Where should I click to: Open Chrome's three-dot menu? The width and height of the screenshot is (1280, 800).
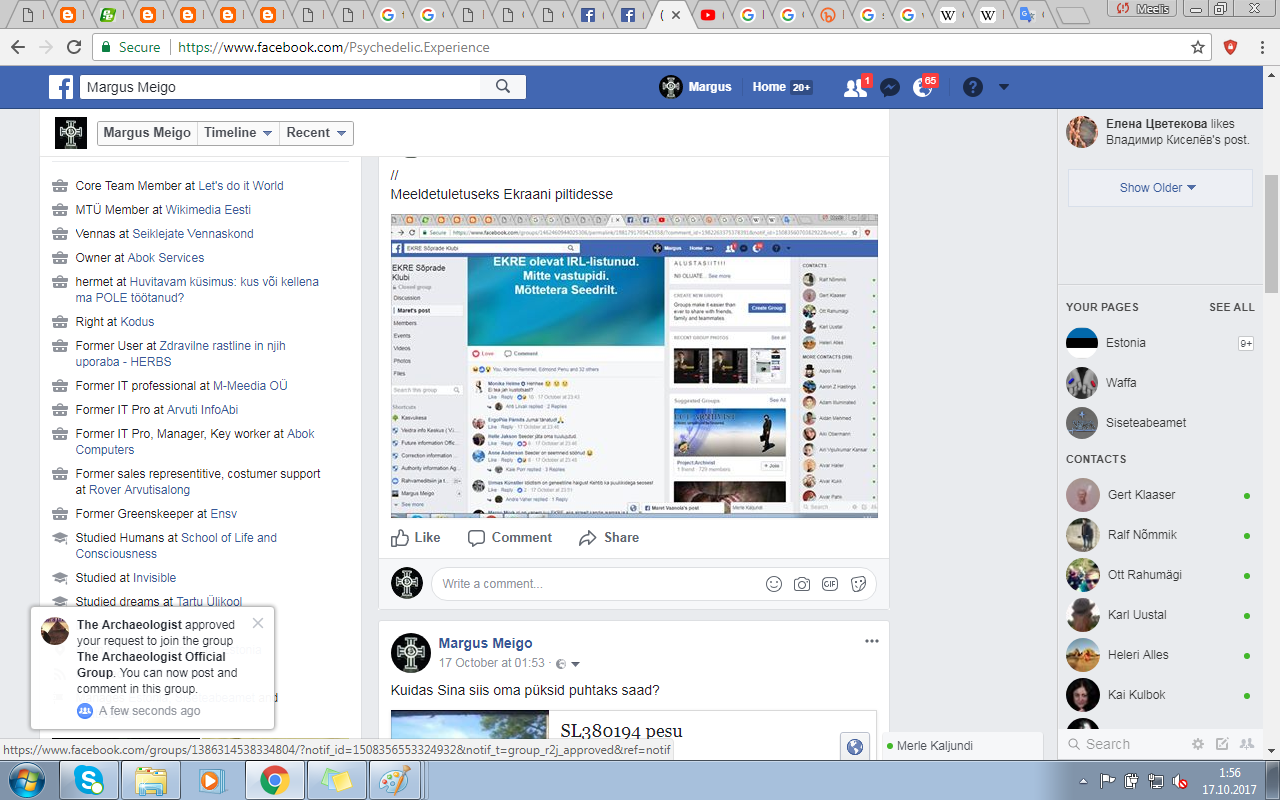click(1263, 47)
